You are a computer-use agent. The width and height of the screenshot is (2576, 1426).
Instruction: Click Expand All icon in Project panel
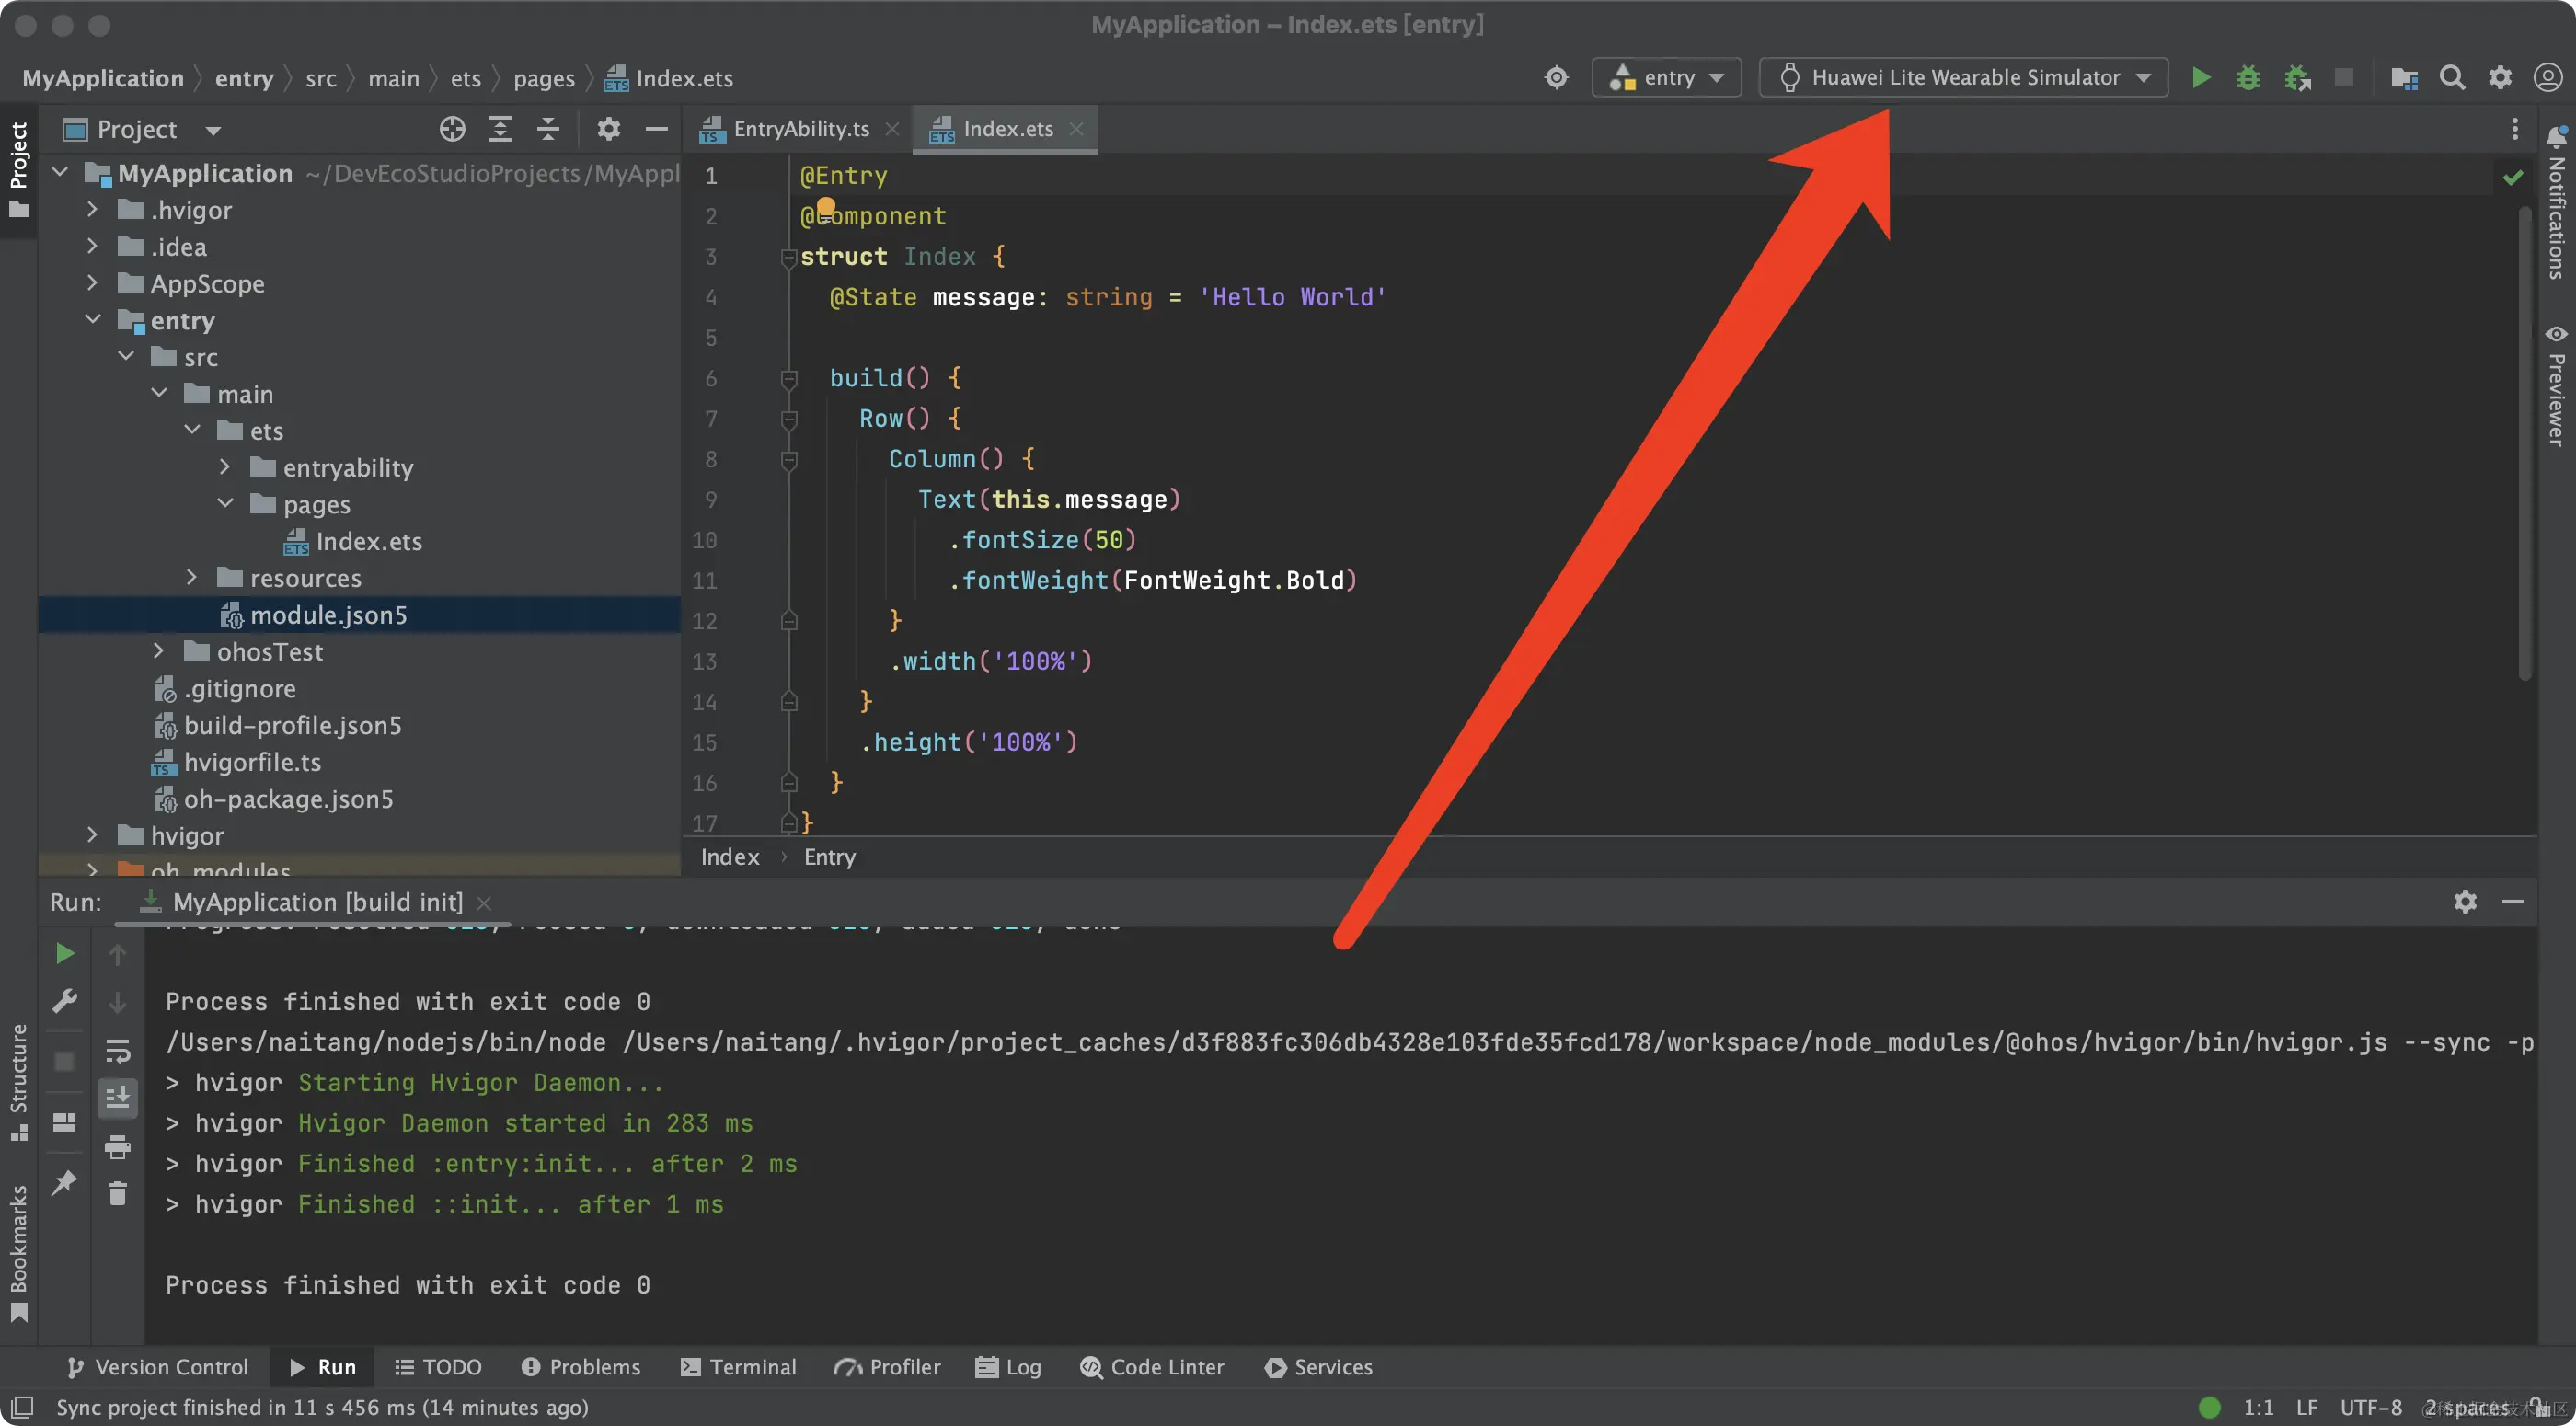500,129
